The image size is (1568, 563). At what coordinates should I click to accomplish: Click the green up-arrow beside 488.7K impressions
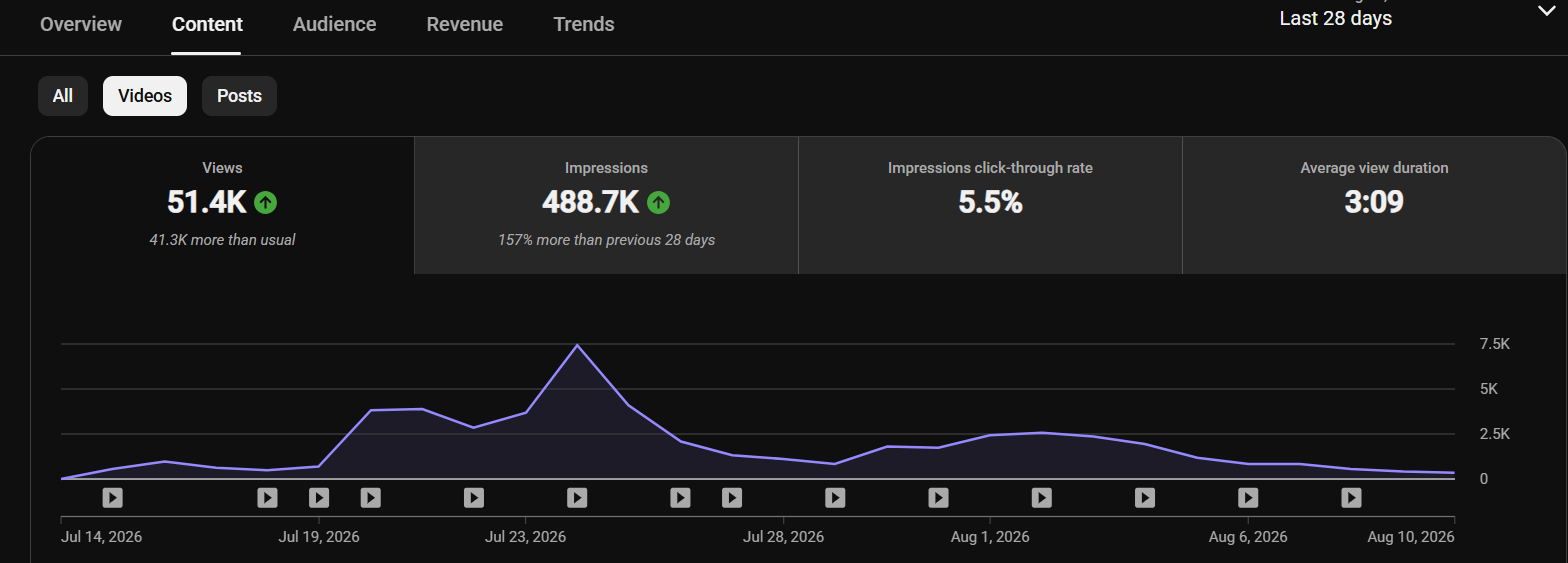[658, 203]
